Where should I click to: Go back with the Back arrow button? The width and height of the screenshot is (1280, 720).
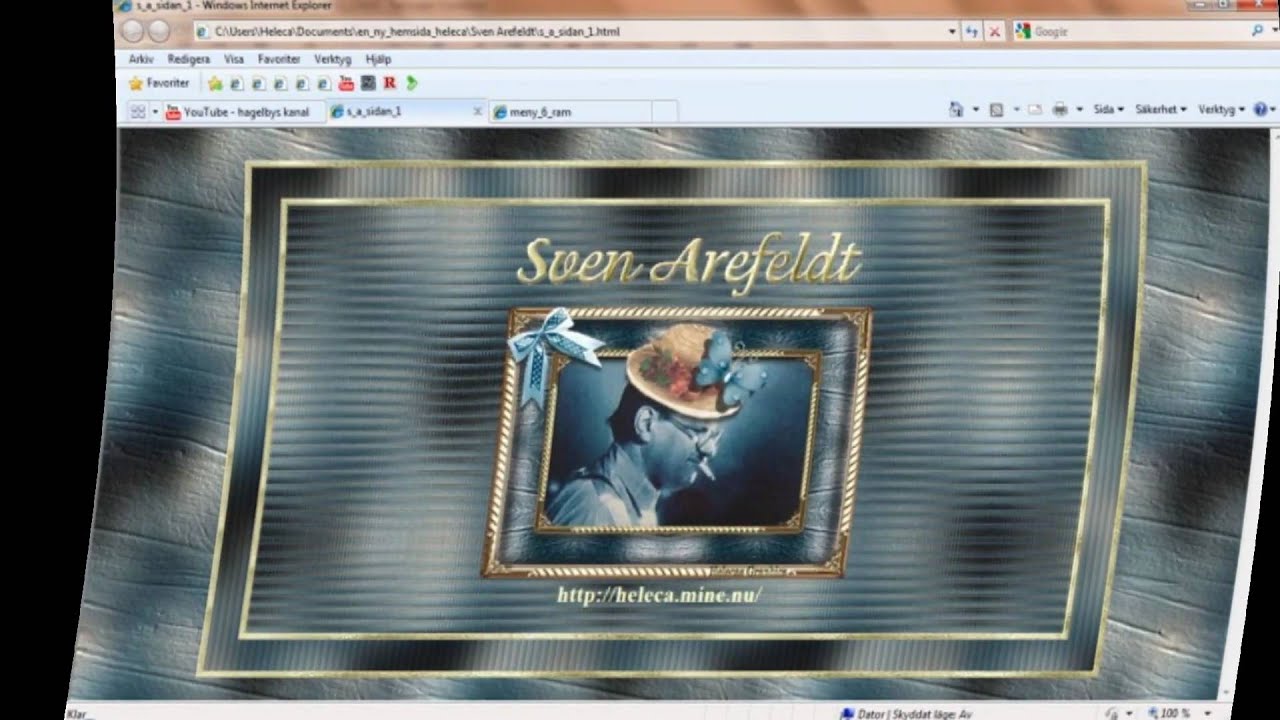click(x=133, y=31)
